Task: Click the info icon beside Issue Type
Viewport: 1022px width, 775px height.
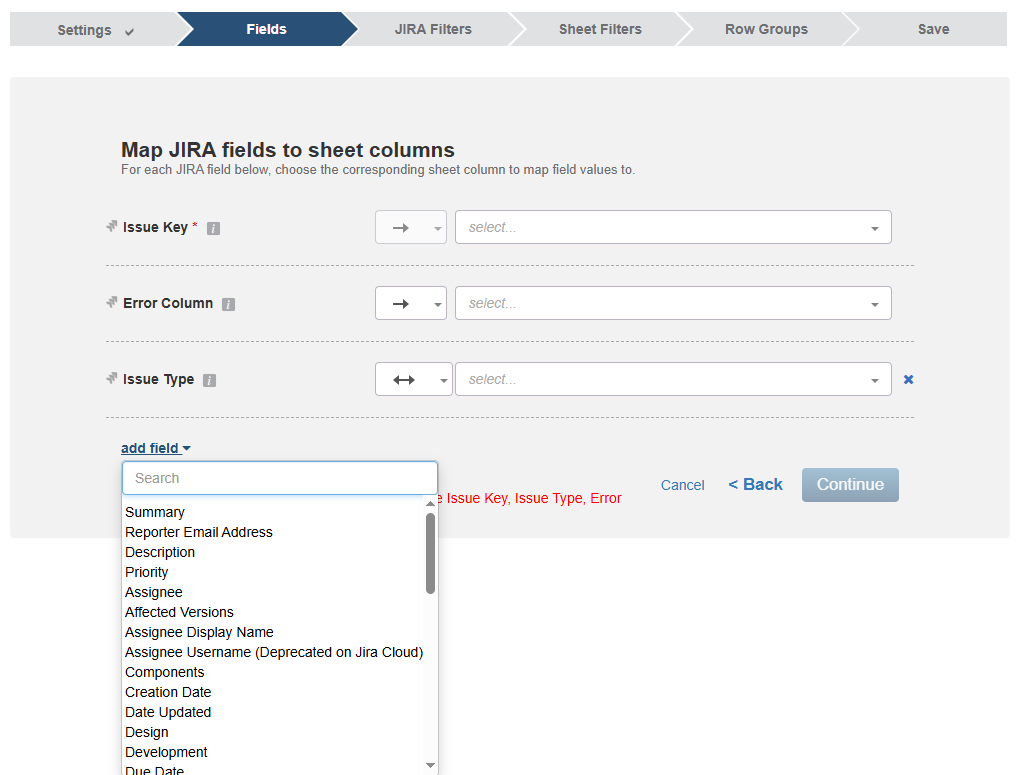Action: [208, 379]
